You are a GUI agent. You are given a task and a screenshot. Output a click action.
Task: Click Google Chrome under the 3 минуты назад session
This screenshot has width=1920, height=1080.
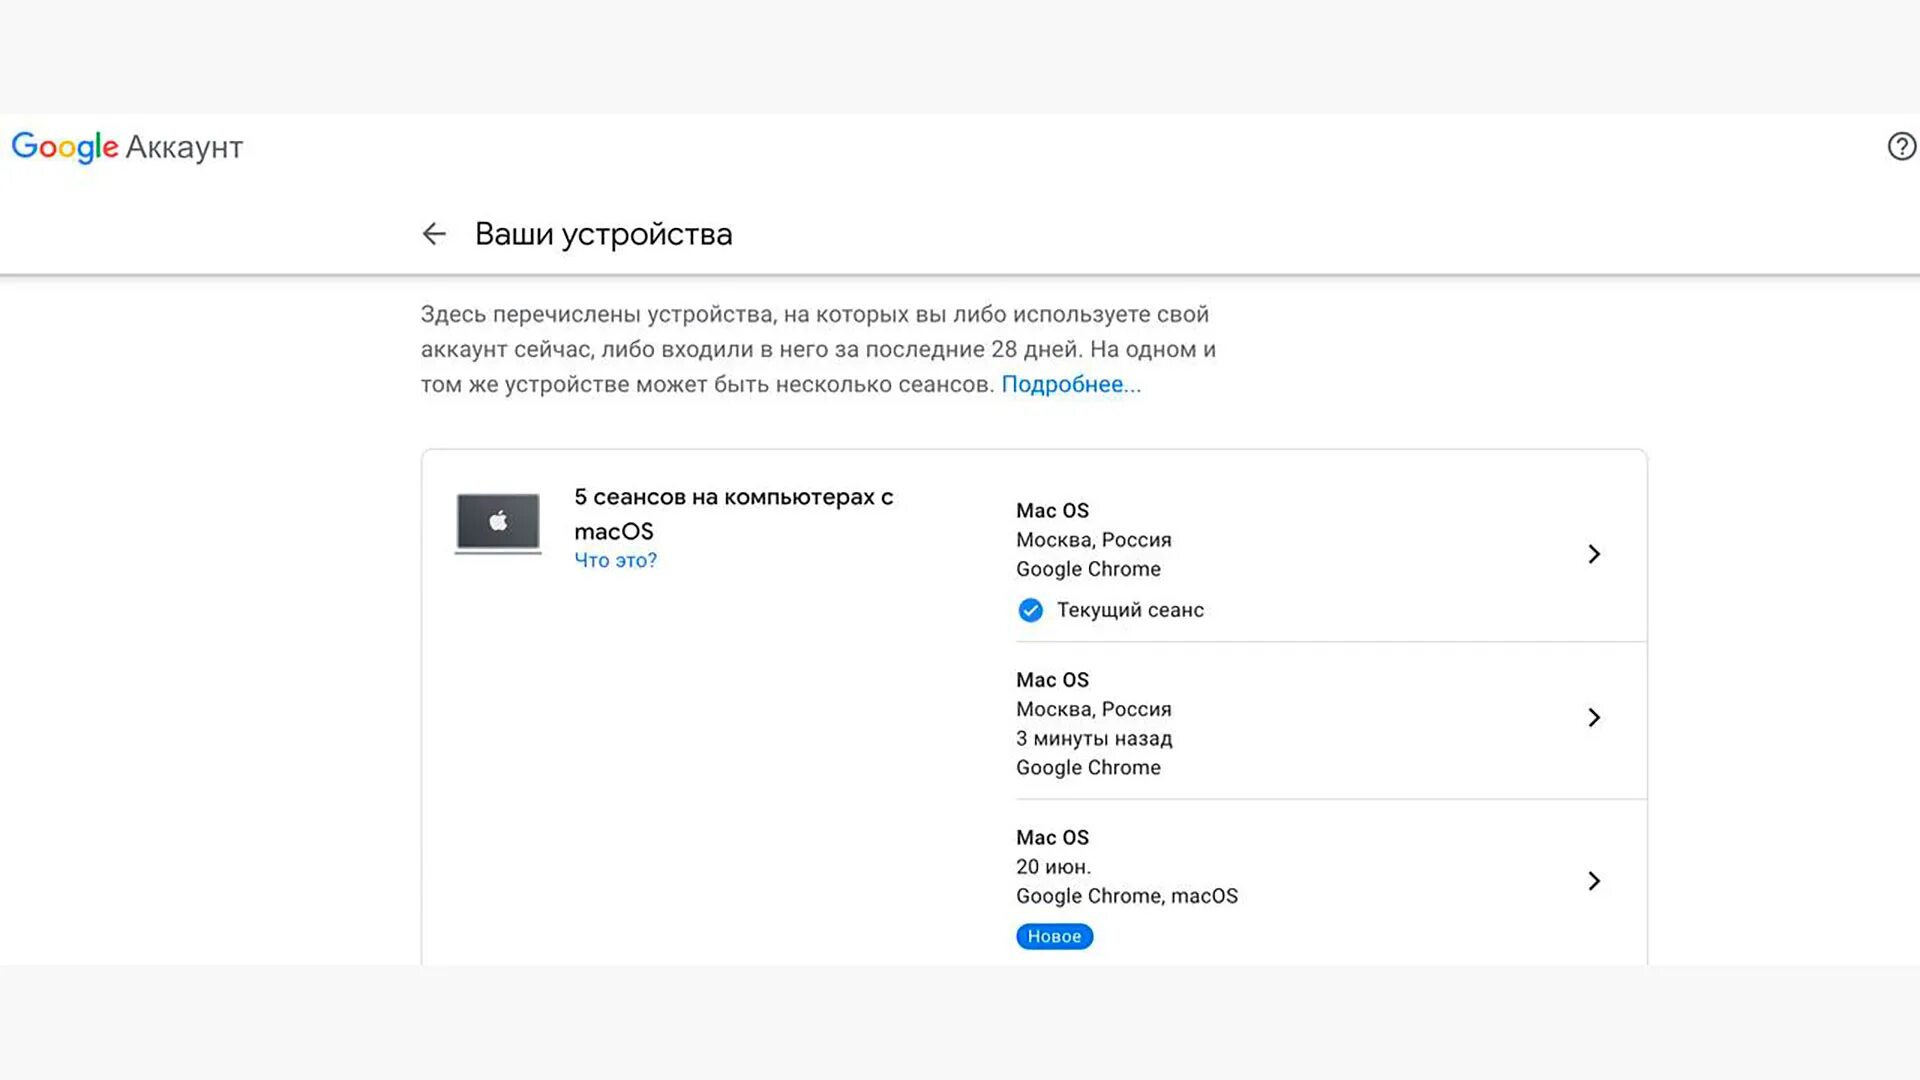tap(1088, 768)
